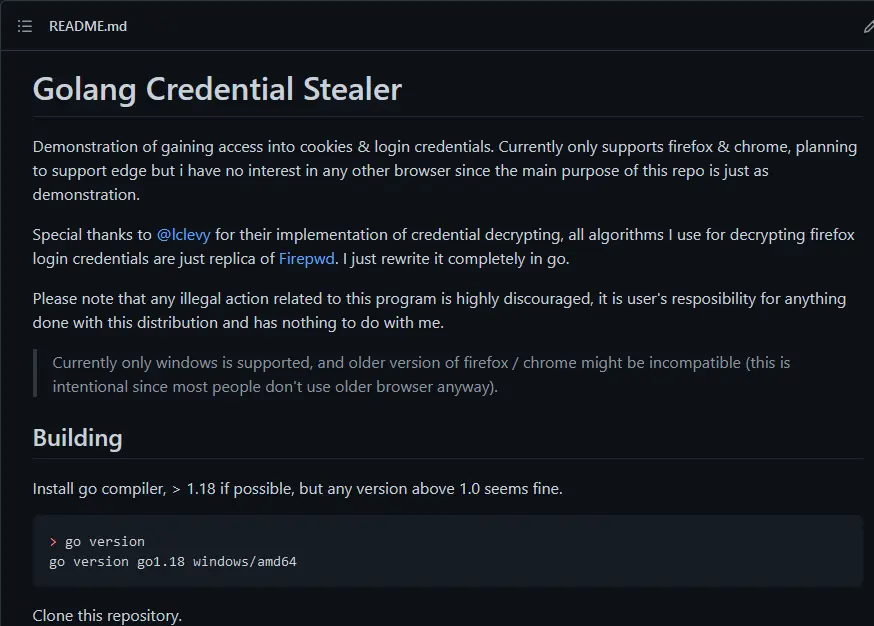Viewport: 874px width, 626px height.
Task: Open the README outline icon
Action: tap(24, 26)
